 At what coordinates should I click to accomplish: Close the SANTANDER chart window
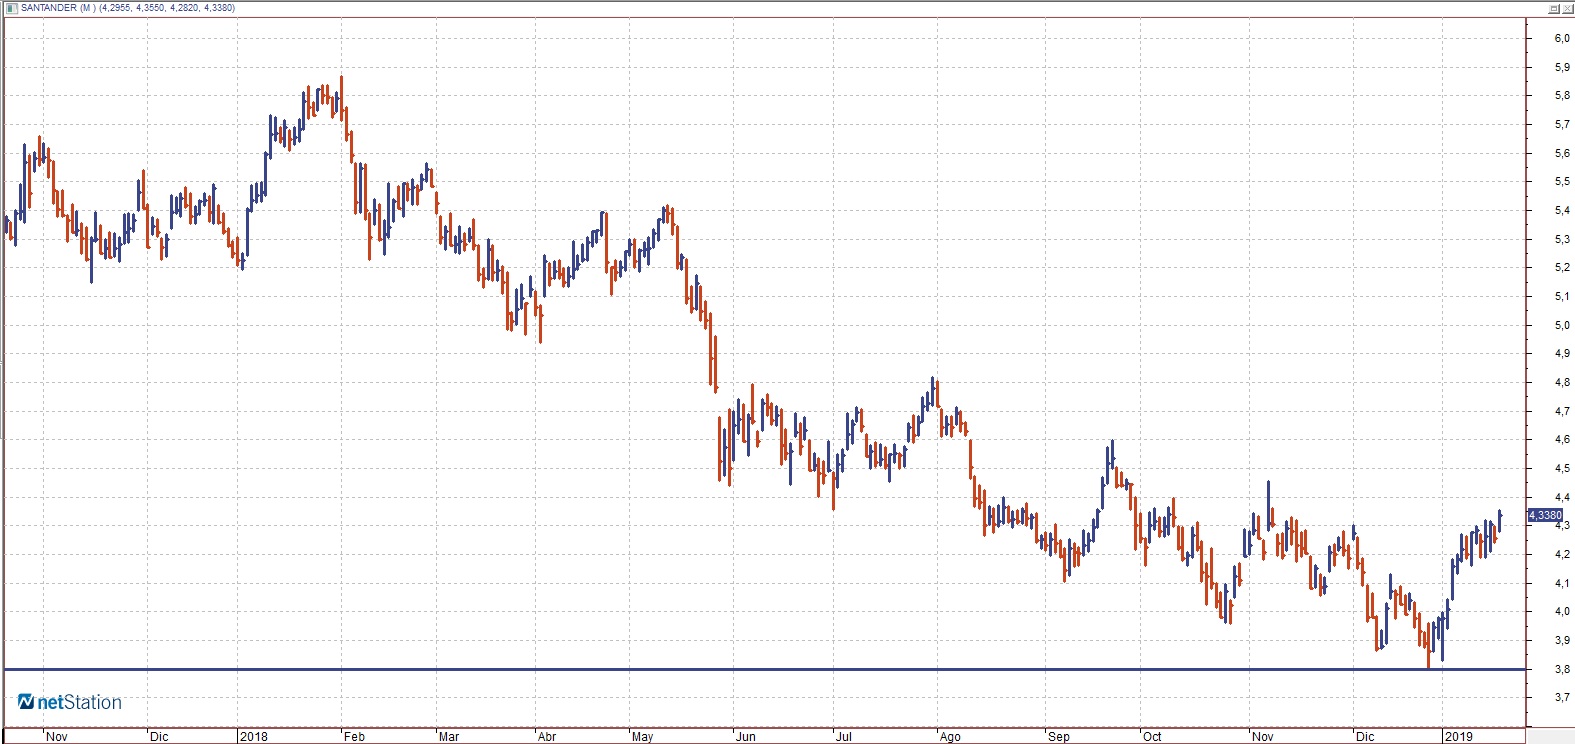(x=1567, y=8)
